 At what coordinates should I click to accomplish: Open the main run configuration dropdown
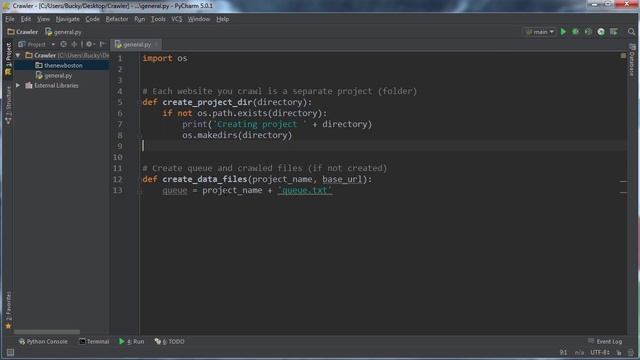[x=540, y=32]
